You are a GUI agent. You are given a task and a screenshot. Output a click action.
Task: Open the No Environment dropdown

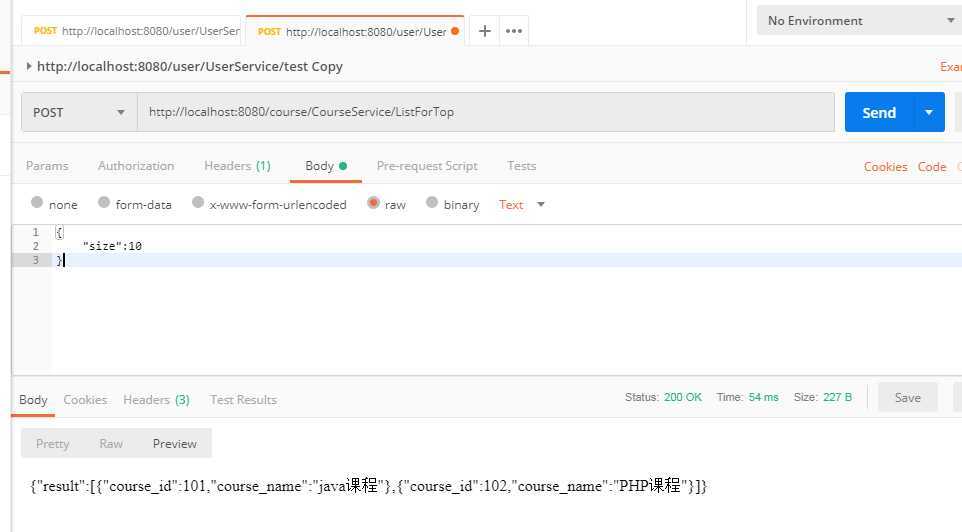pos(859,20)
